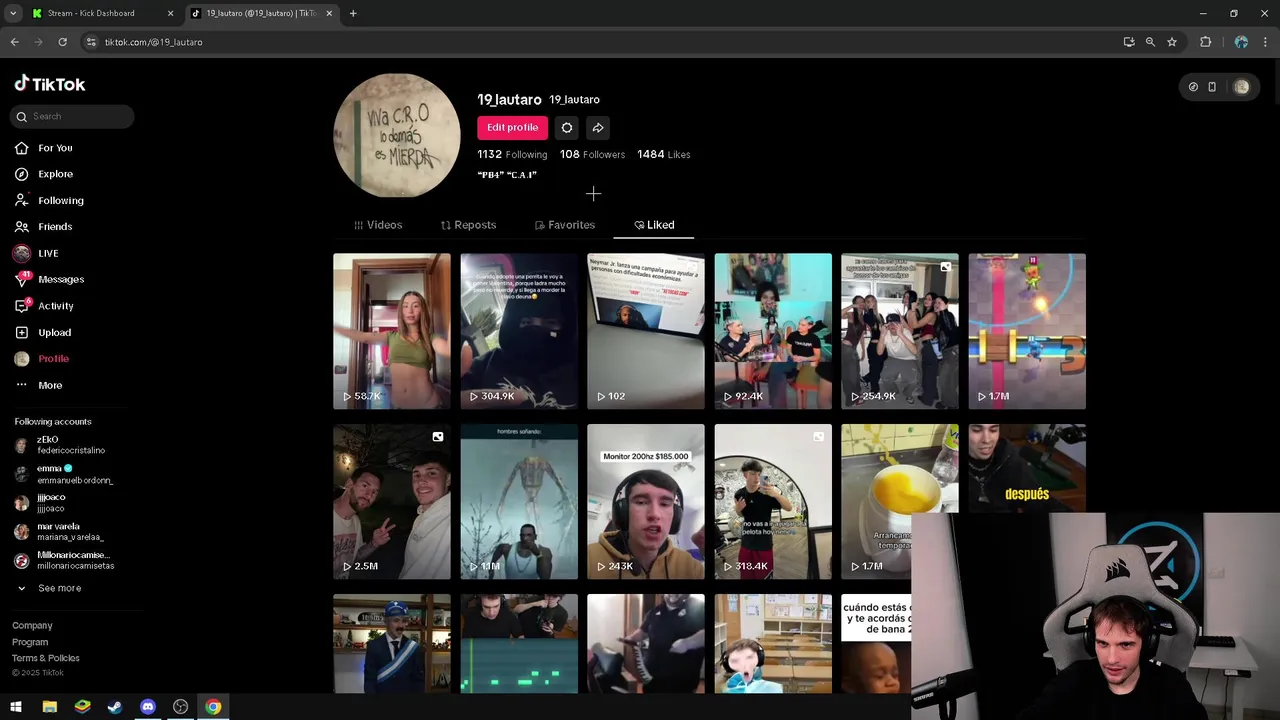Open liked video with 254.9K views
Screen dimensions: 1280x720
point(900,331)
